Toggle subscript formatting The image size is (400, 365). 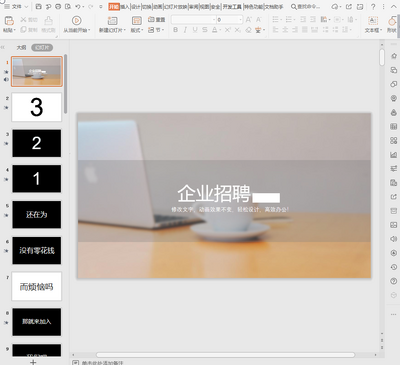237,30
